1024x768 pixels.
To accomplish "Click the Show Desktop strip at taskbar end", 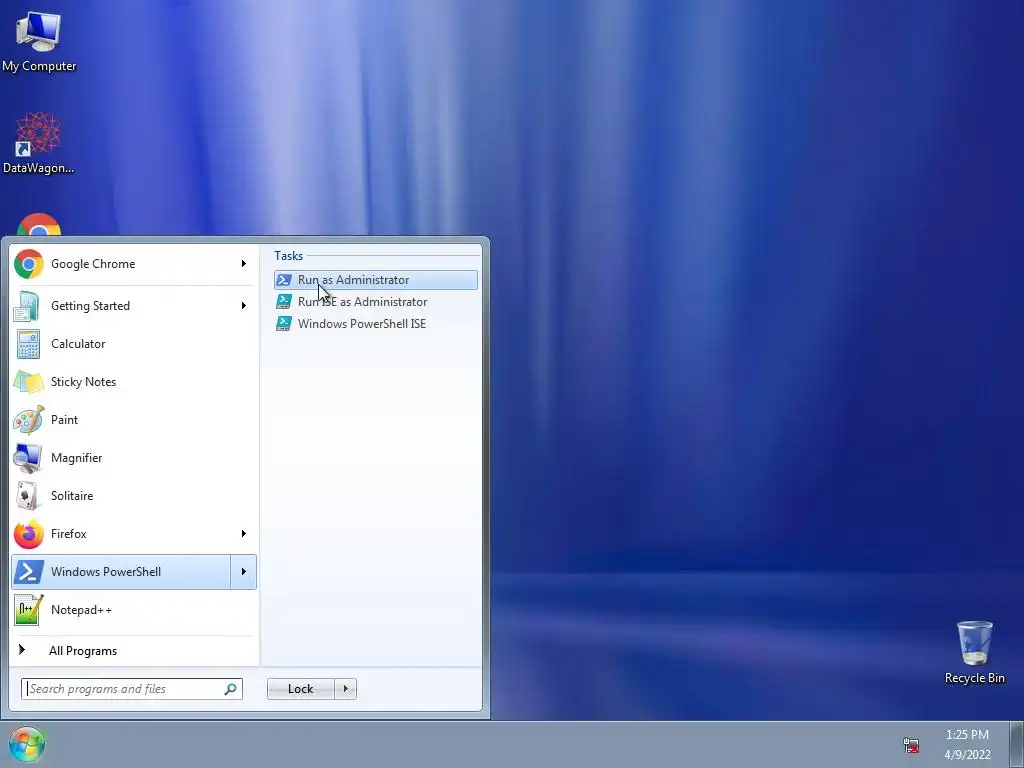I will pos(1017,744).
